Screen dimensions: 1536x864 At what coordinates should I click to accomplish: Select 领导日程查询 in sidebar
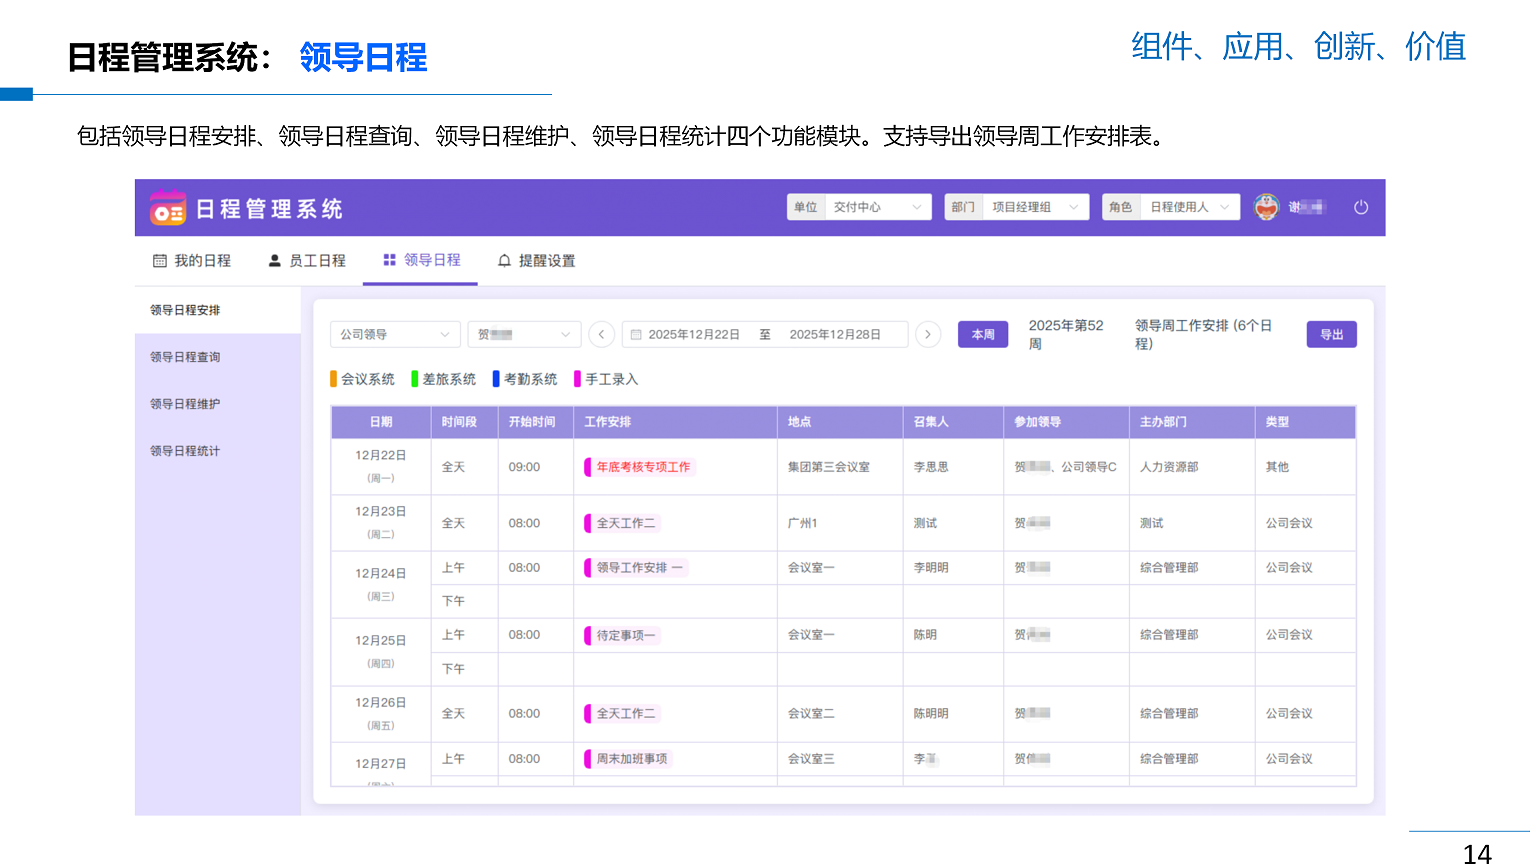(x=185, y=357)
